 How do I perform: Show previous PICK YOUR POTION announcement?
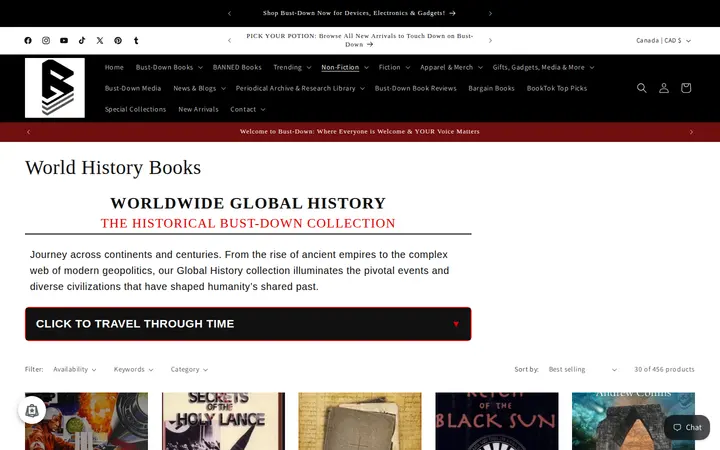pyautogui.click(x=230, y=40)
